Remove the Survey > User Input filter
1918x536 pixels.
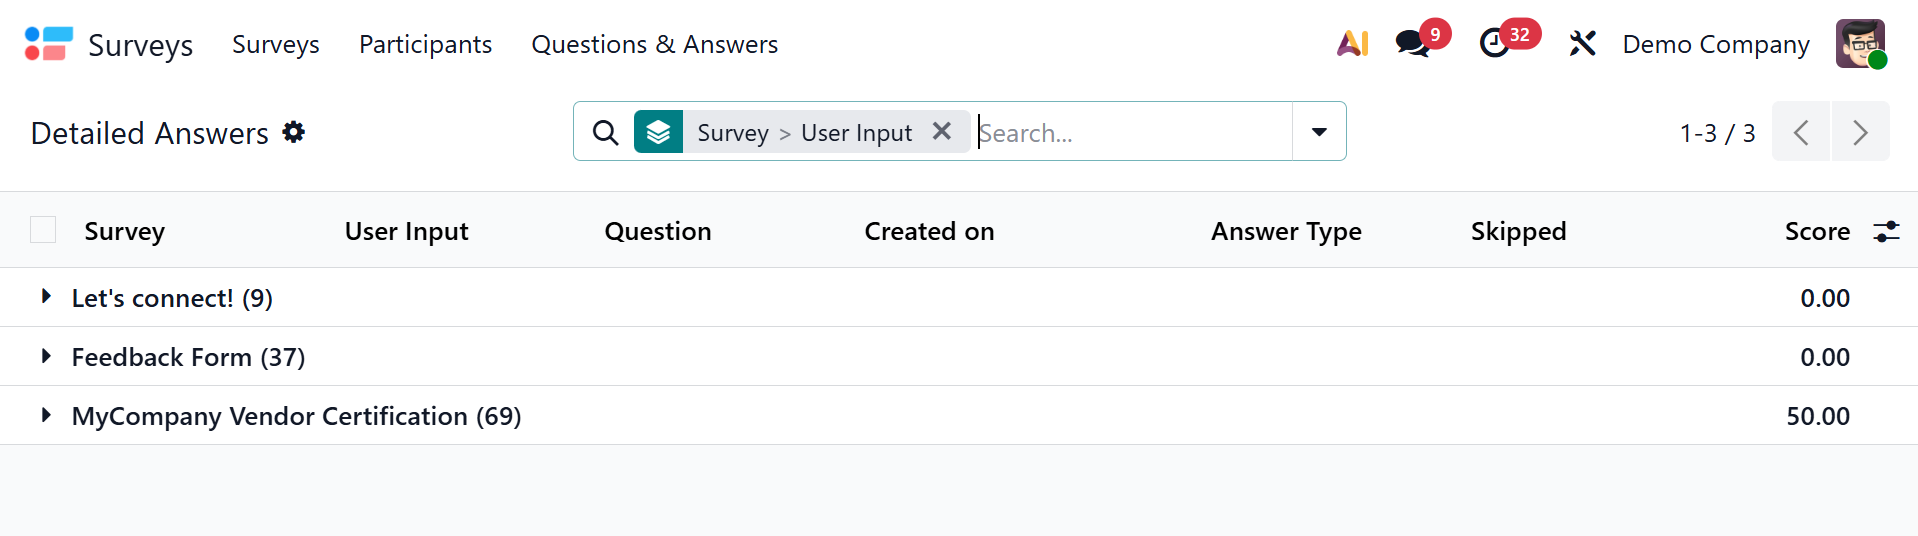coord(941,131)
